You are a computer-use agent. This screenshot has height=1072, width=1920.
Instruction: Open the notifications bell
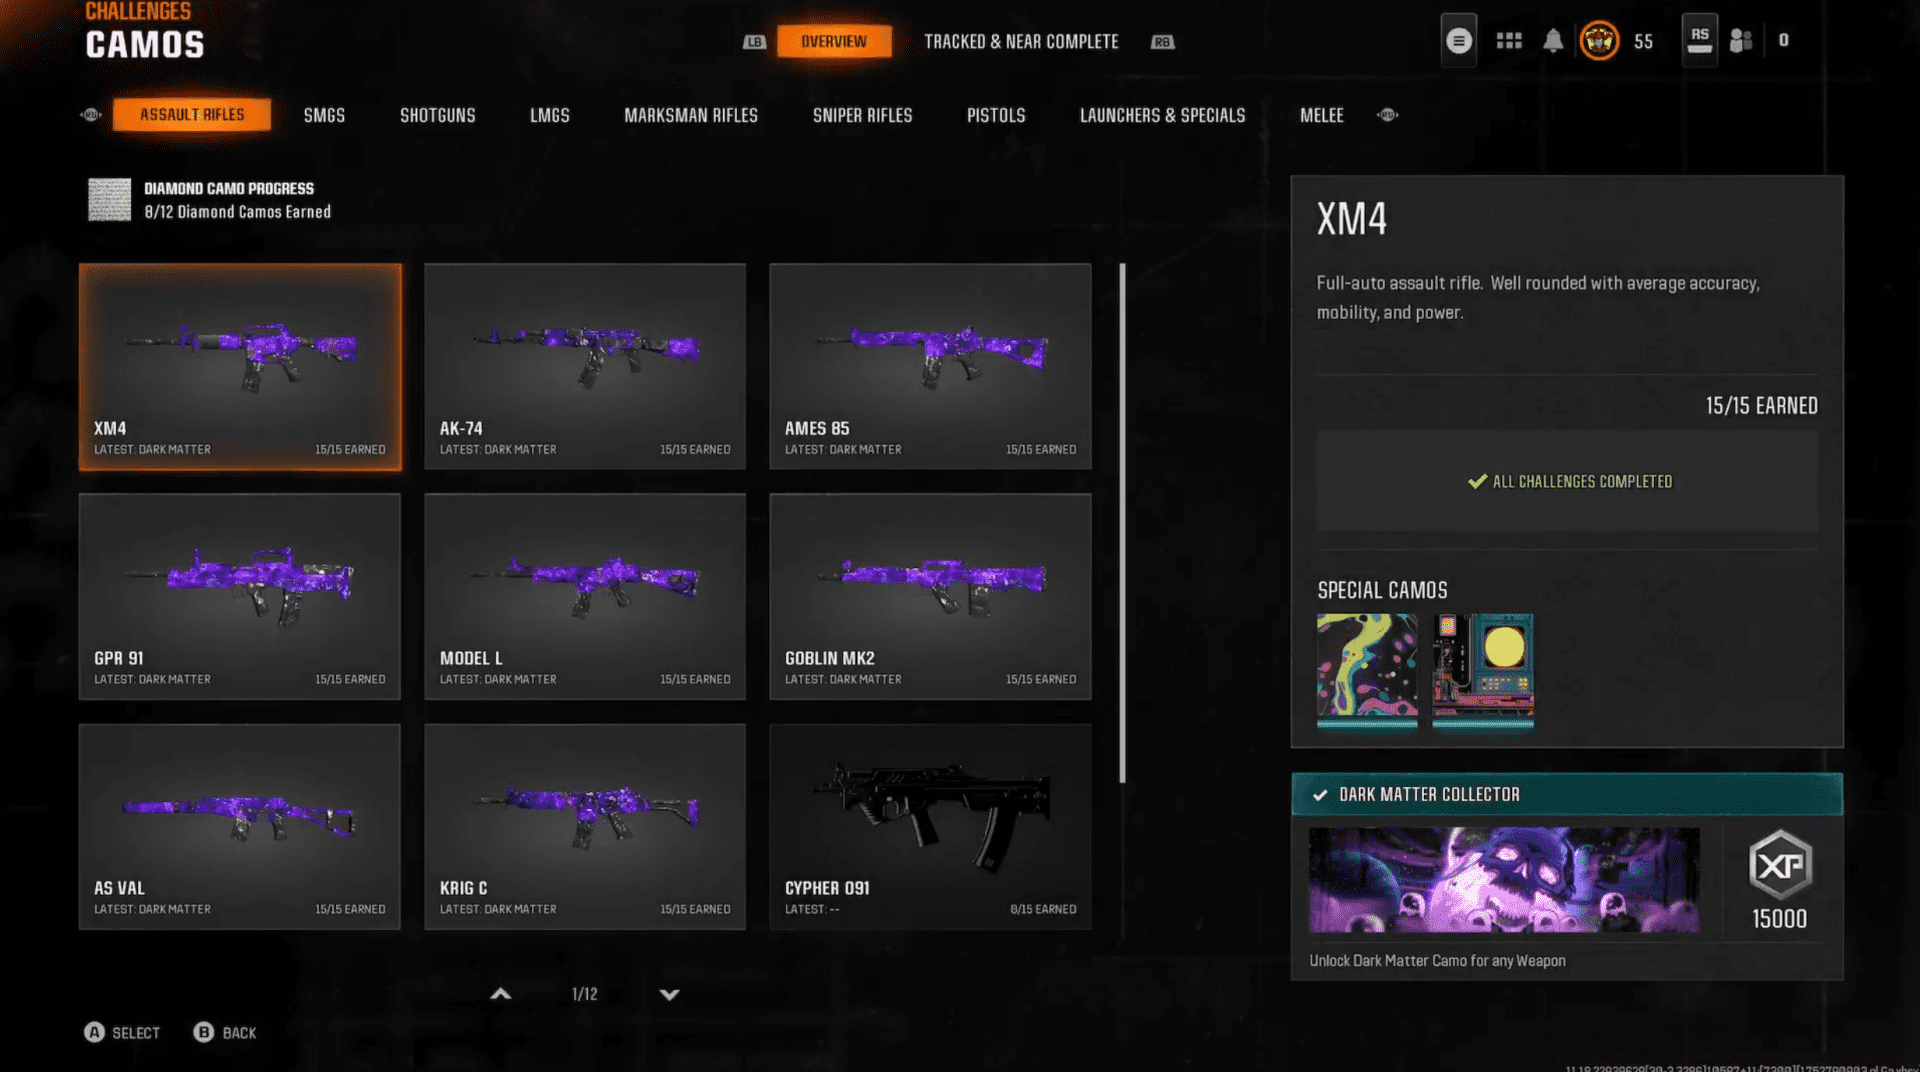[x=1552, y=41]
